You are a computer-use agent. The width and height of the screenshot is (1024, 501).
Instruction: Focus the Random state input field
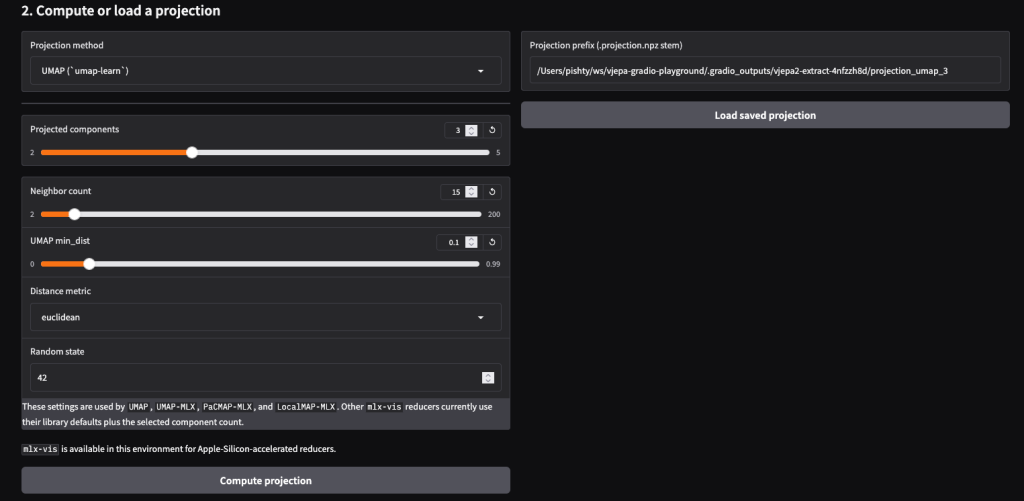(250, 377)
